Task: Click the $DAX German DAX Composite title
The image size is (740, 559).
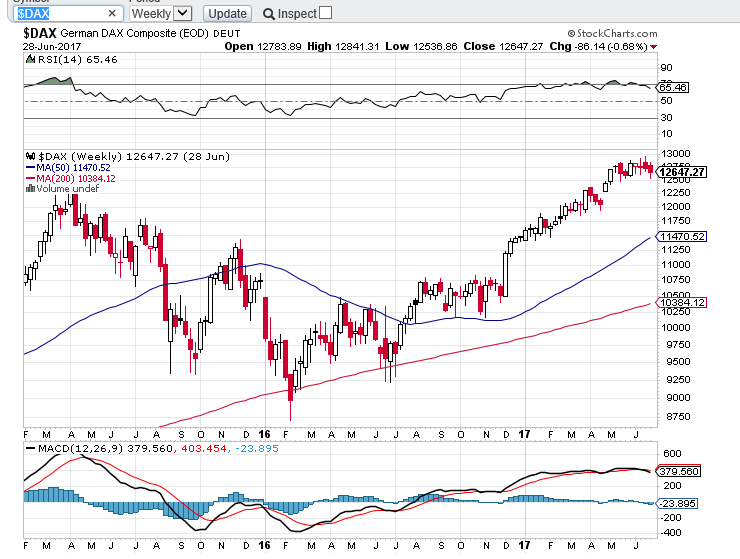Action: pos(132,34)
